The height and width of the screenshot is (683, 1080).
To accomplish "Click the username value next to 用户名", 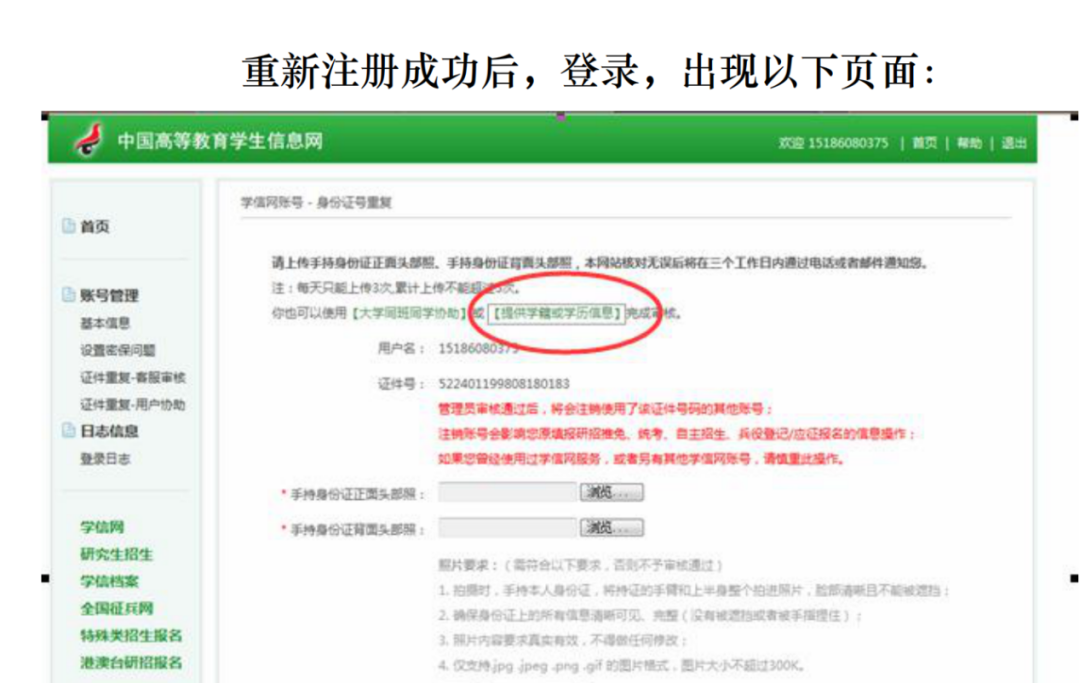I will tap(478, 348).
